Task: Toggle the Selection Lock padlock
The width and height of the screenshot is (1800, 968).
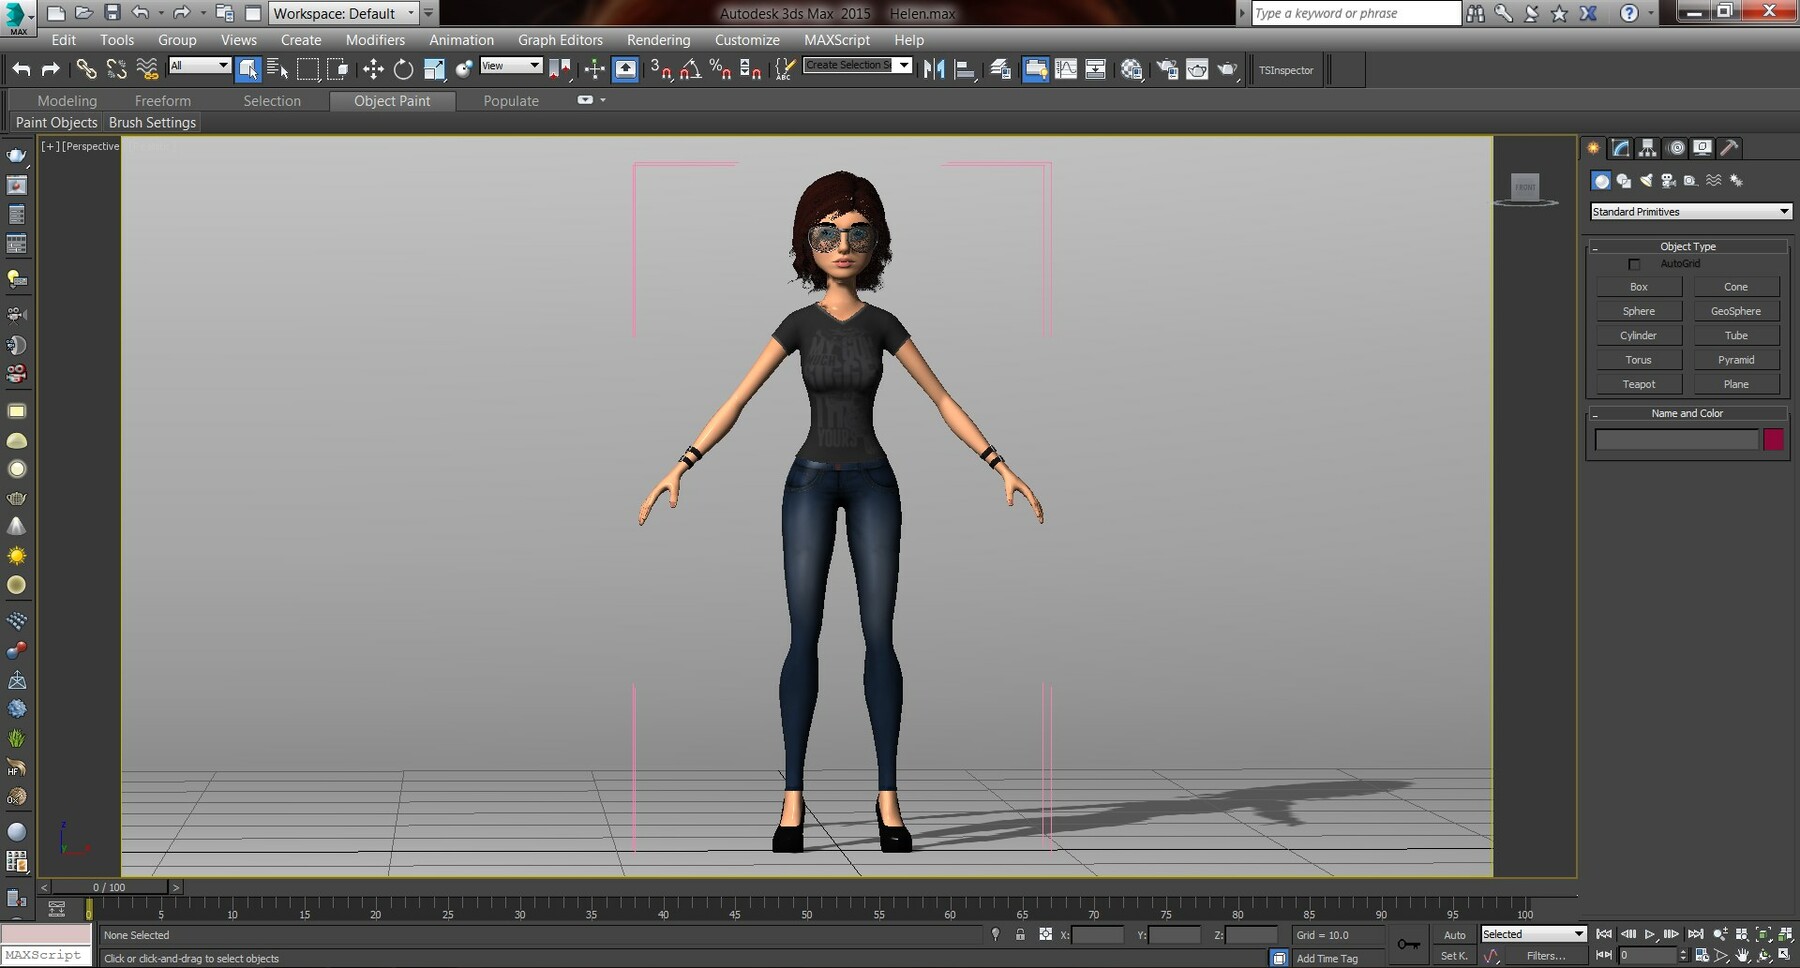Action: [1020, 935]
